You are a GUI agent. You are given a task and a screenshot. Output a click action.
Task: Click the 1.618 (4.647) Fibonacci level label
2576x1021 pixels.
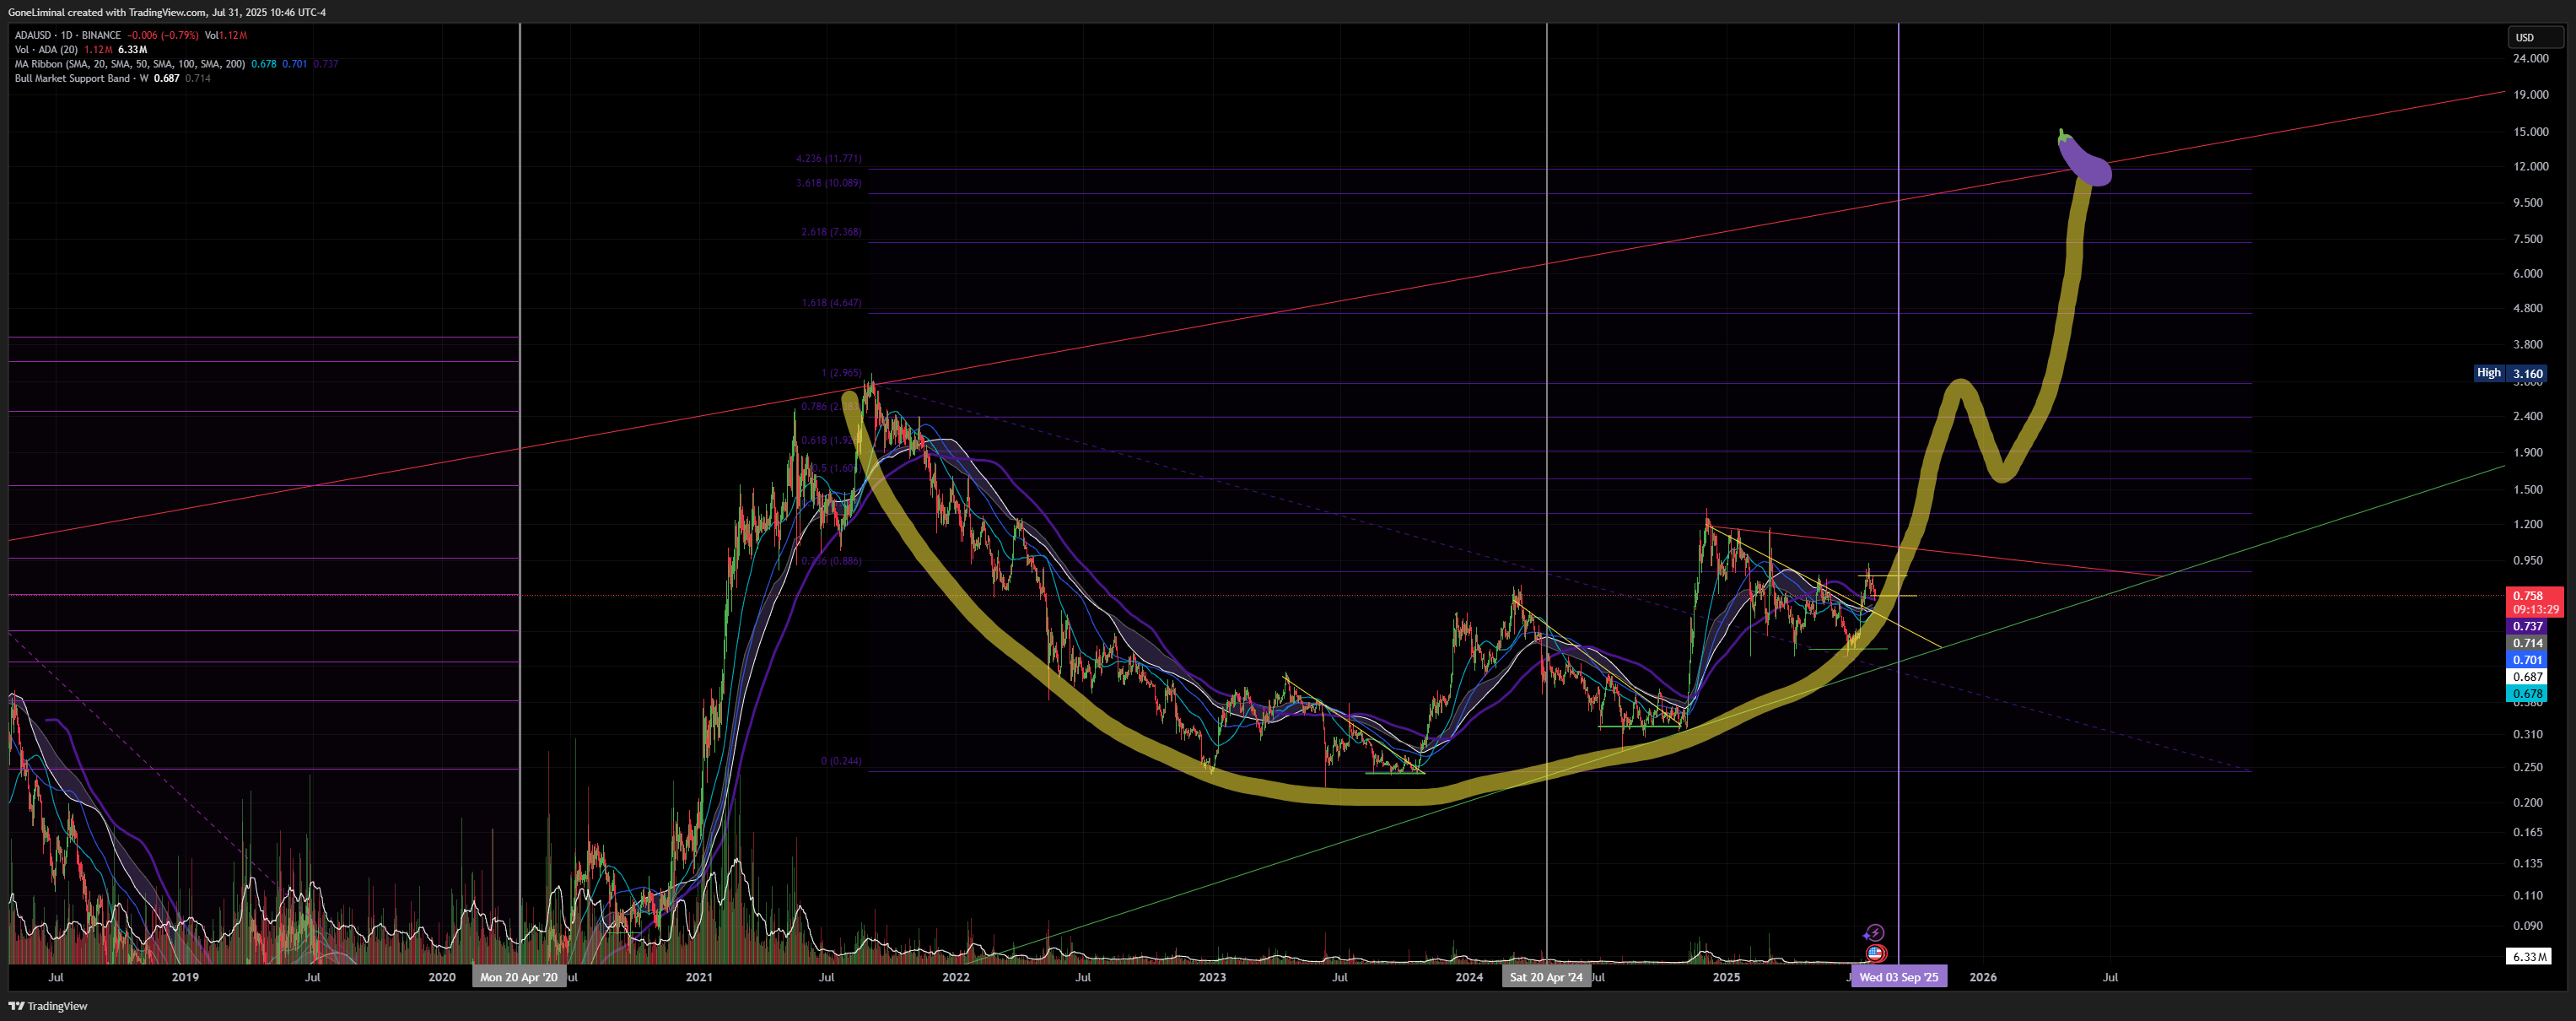pyautogui.click(x=831, y=303)
